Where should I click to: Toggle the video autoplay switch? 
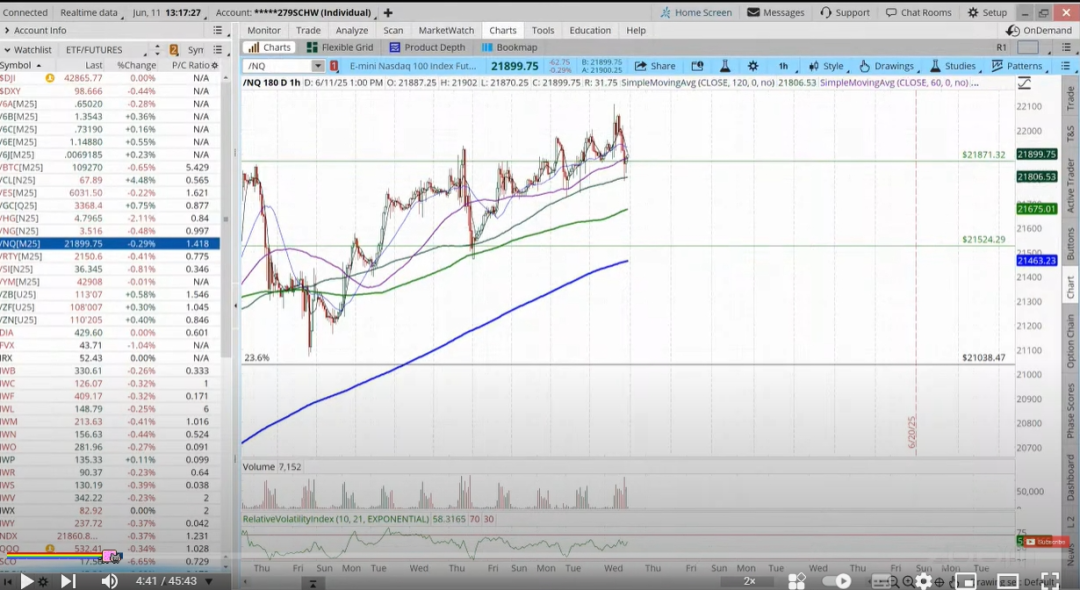[835, 581]
